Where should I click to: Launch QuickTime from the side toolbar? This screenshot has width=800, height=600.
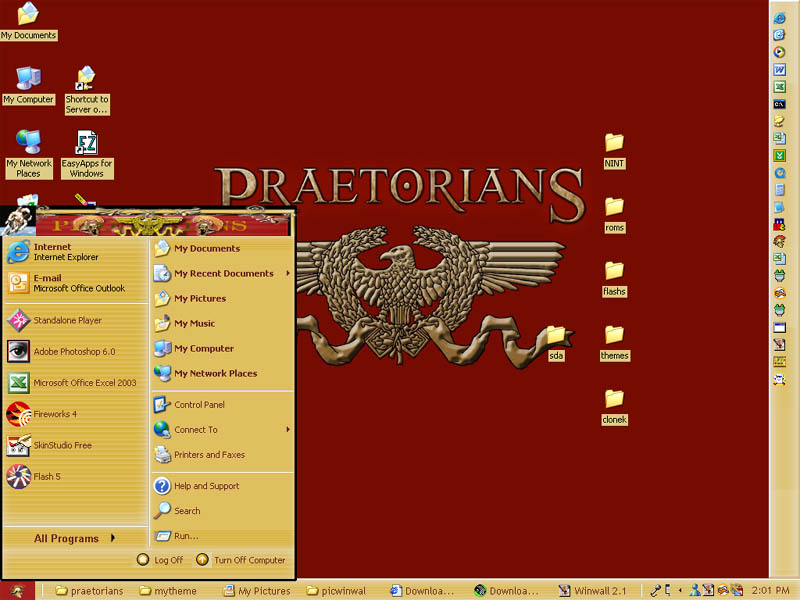click(779, 173)
